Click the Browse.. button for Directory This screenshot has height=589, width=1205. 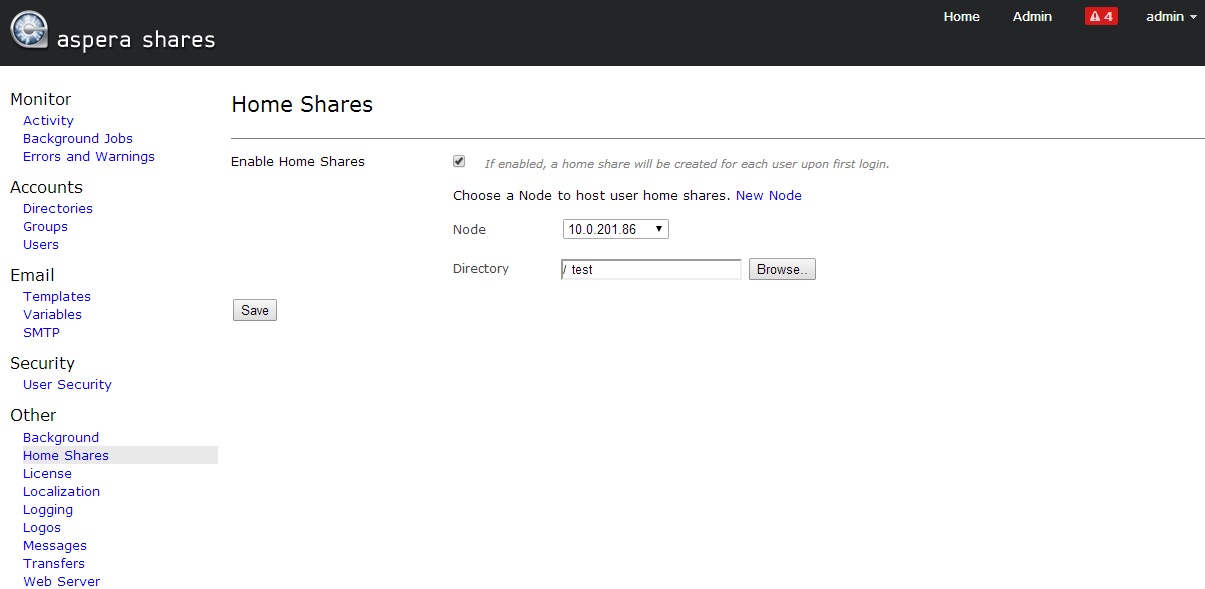[782, 269]
